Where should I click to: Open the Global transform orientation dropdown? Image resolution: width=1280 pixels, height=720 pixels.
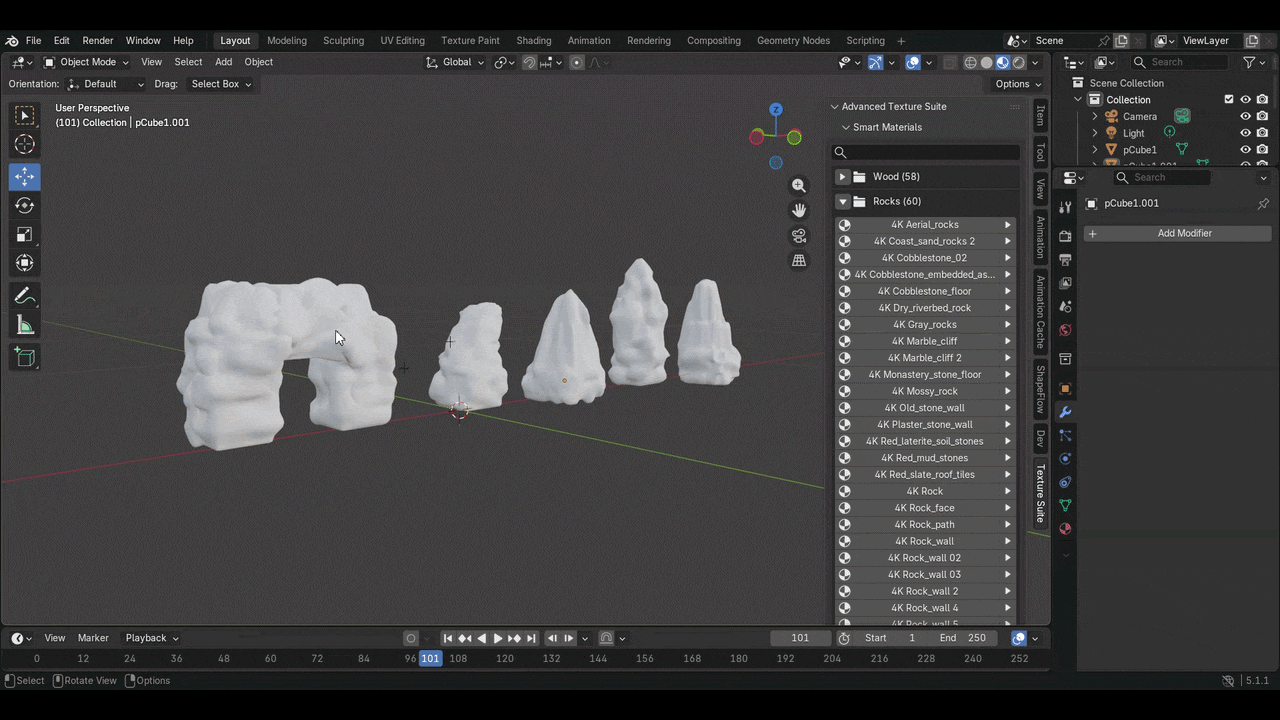(x=455, y=62)
